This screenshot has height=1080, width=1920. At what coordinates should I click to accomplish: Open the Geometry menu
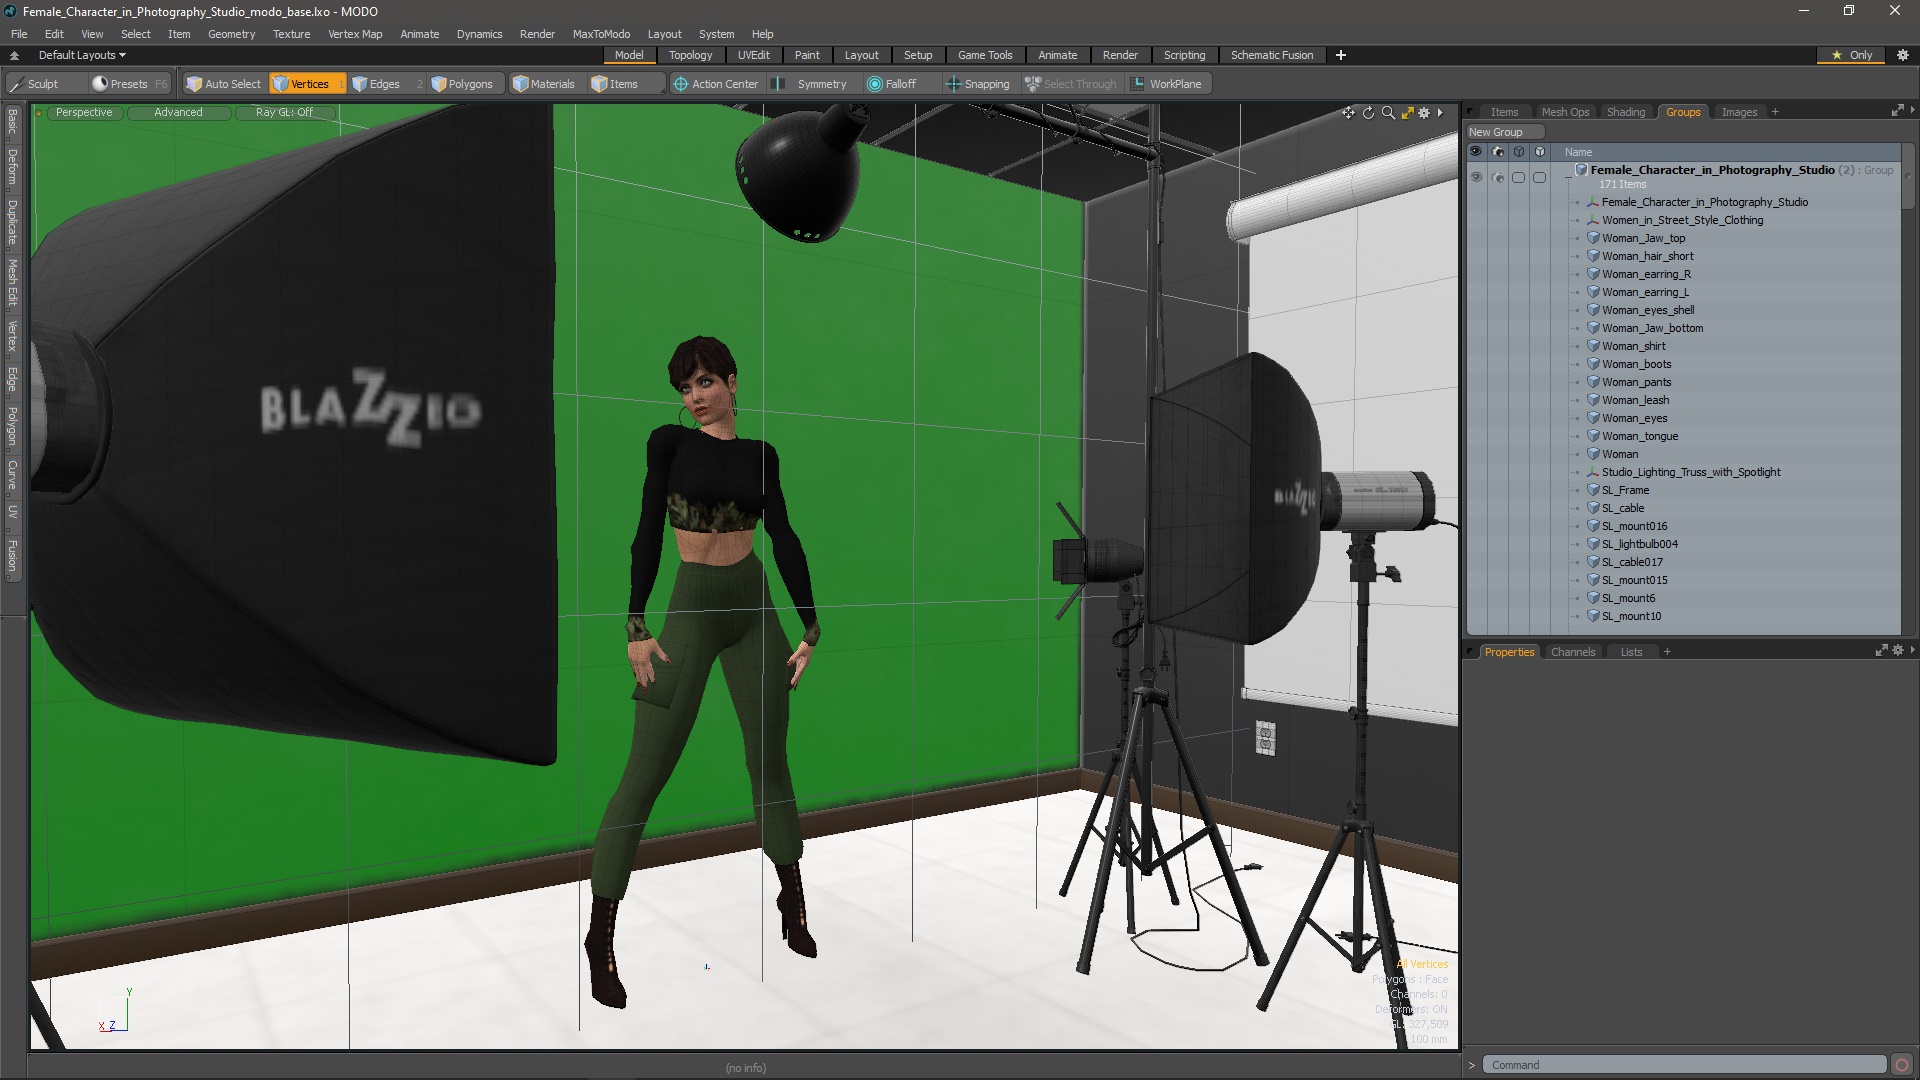(x=231, y=34)
